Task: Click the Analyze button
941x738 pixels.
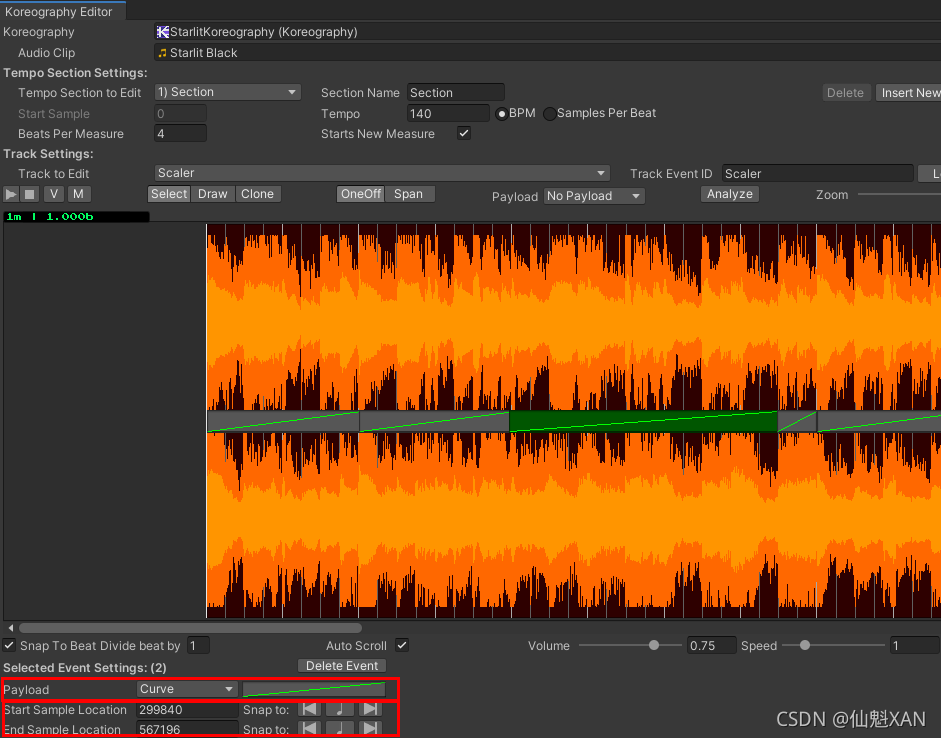Action: coord(729,194)
